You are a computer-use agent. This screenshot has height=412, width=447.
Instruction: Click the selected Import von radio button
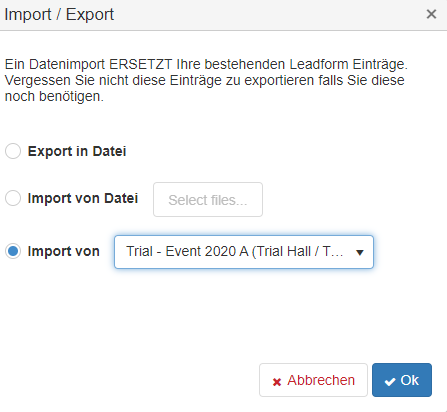13,251
